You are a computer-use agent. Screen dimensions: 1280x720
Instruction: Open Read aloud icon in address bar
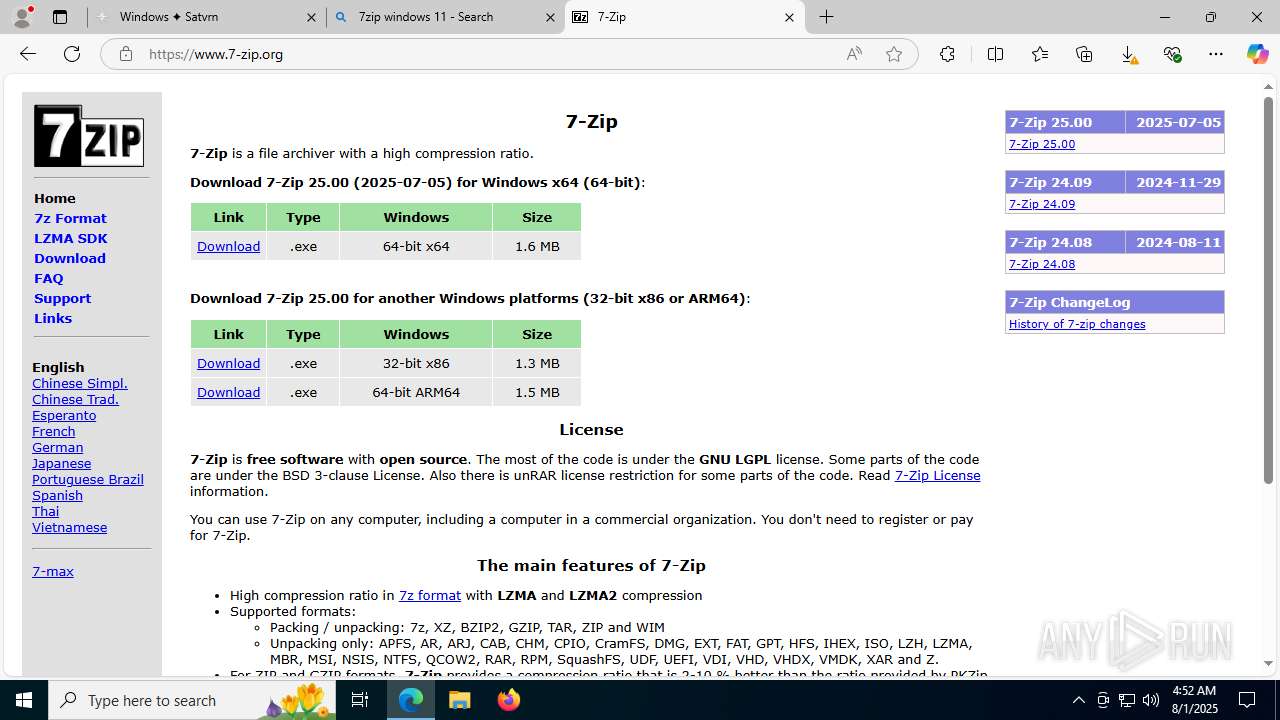click(x=854, y=54)
